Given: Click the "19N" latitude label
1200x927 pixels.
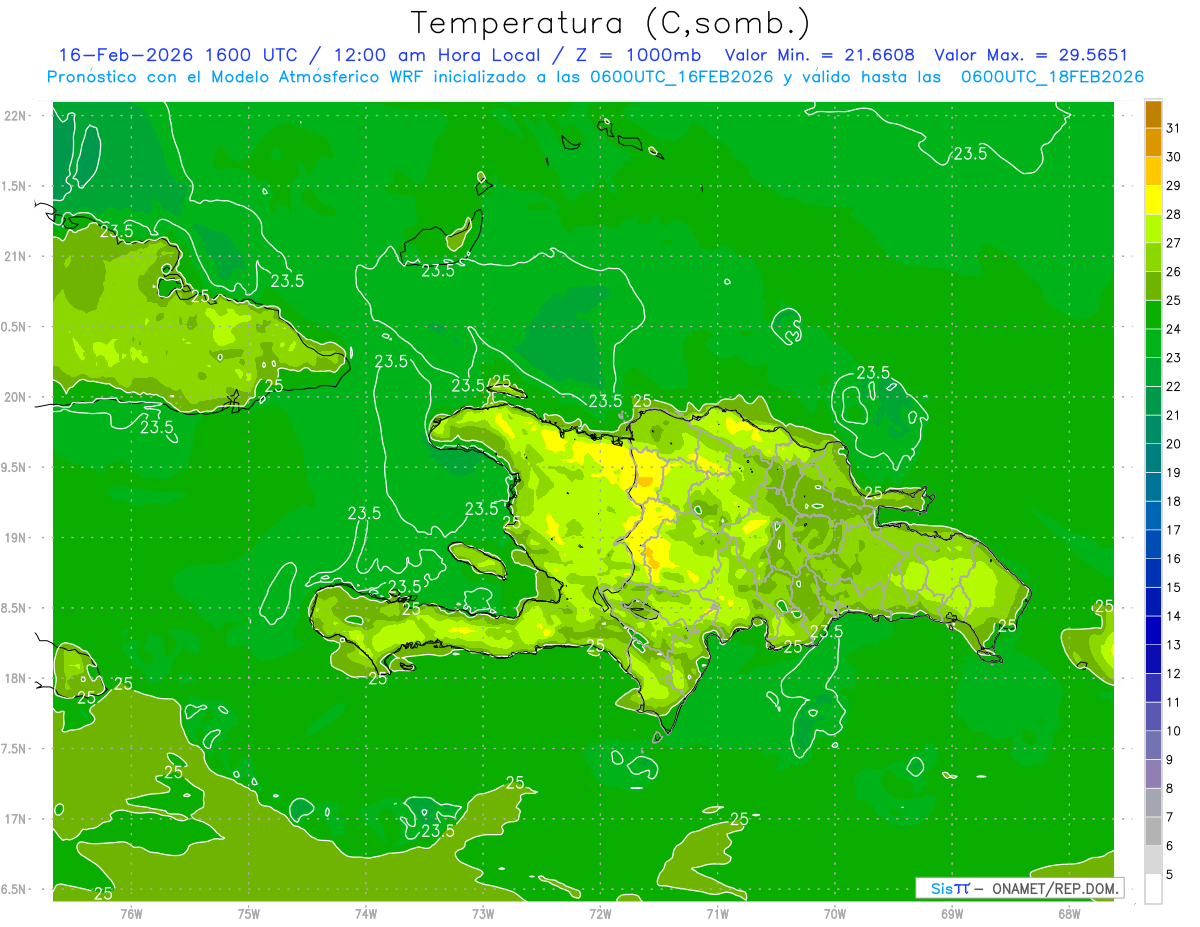Looking at the screenshot, I should (17, 538).
